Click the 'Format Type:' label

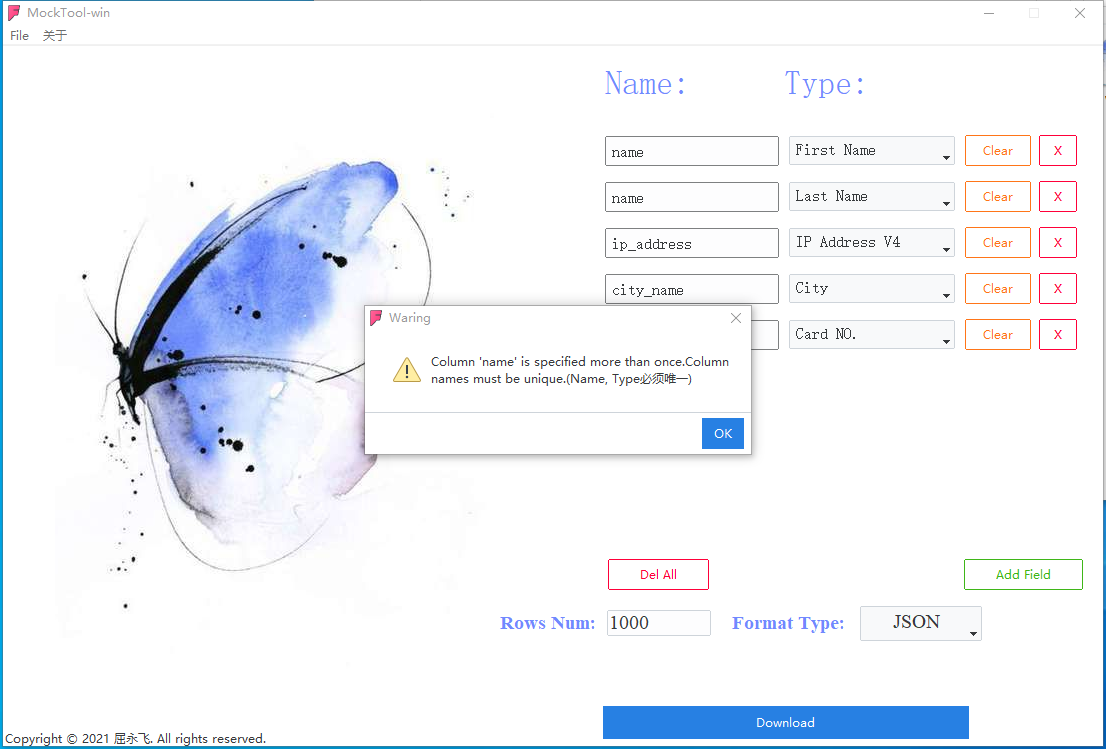coord(788,623)
